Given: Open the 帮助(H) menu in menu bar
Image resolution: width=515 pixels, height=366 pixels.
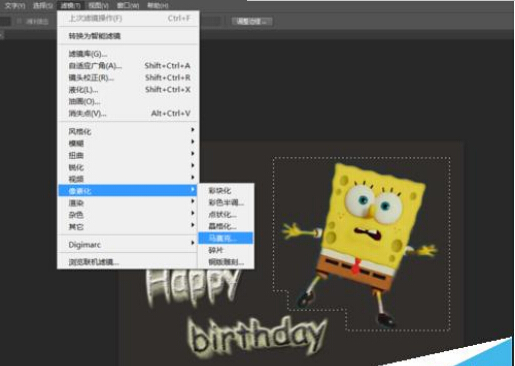Looking at the screenshot, I should click(x=158, y=5).
